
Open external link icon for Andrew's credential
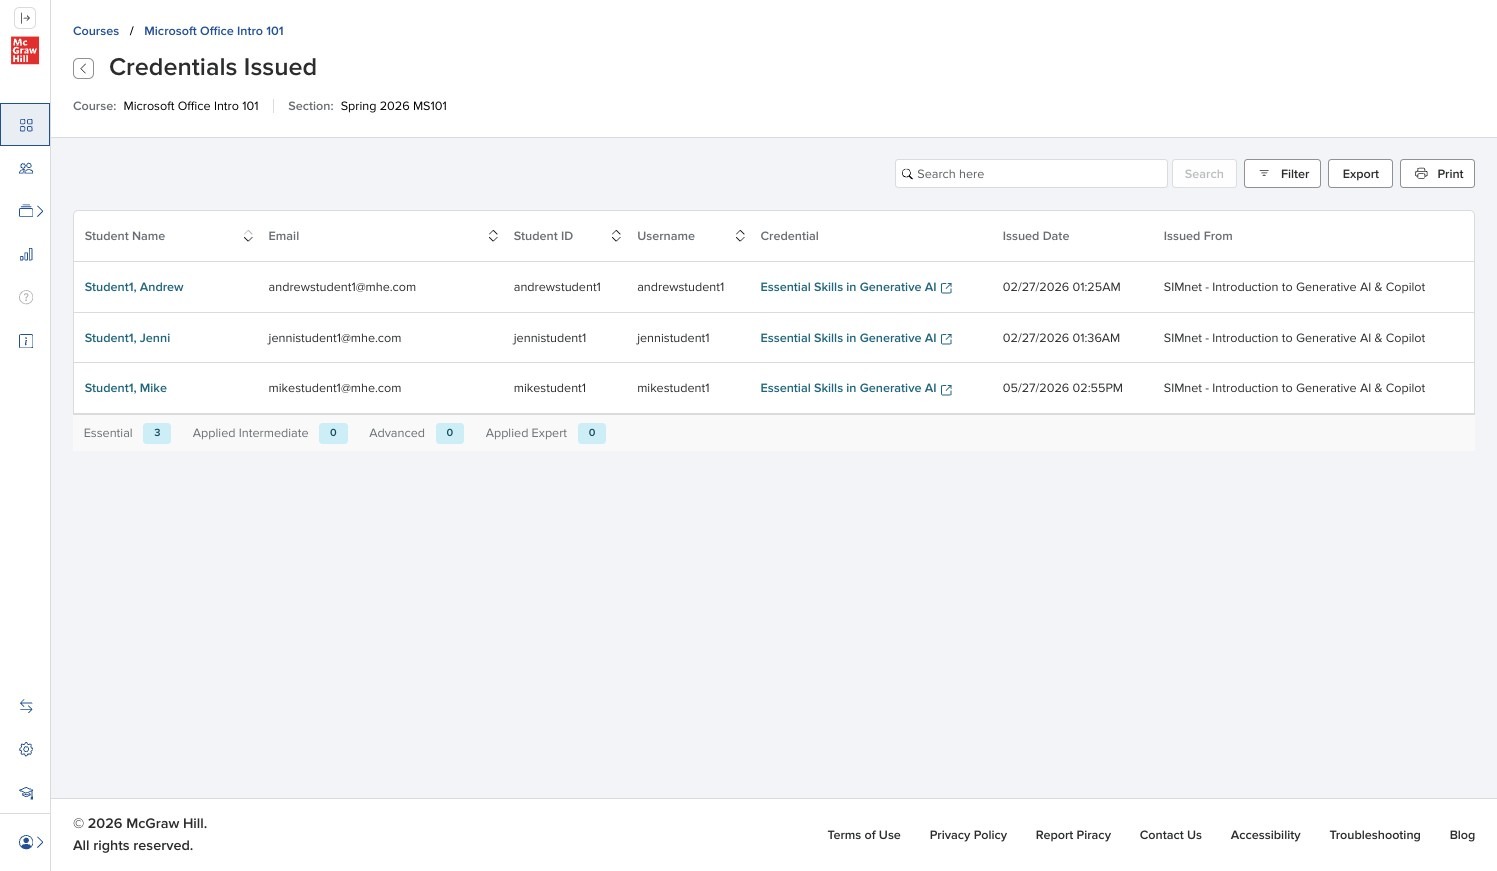[x=946, y=288]
